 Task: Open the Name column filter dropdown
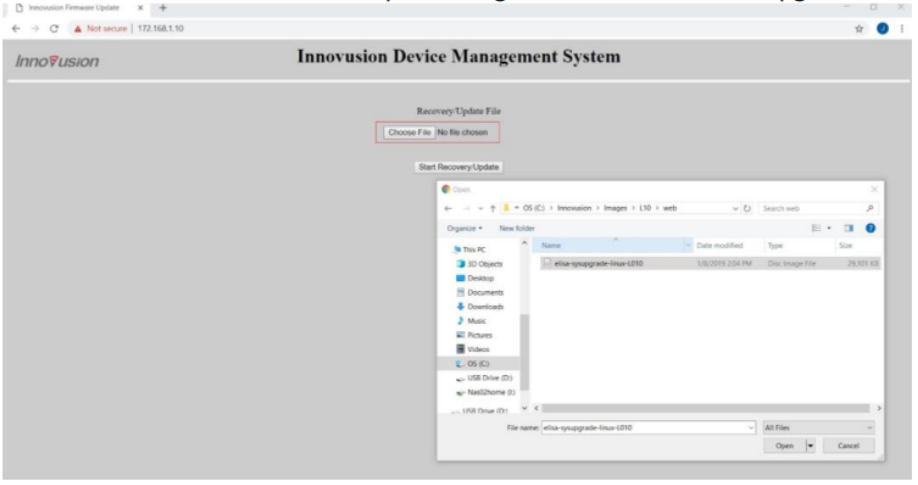[688, 245]
